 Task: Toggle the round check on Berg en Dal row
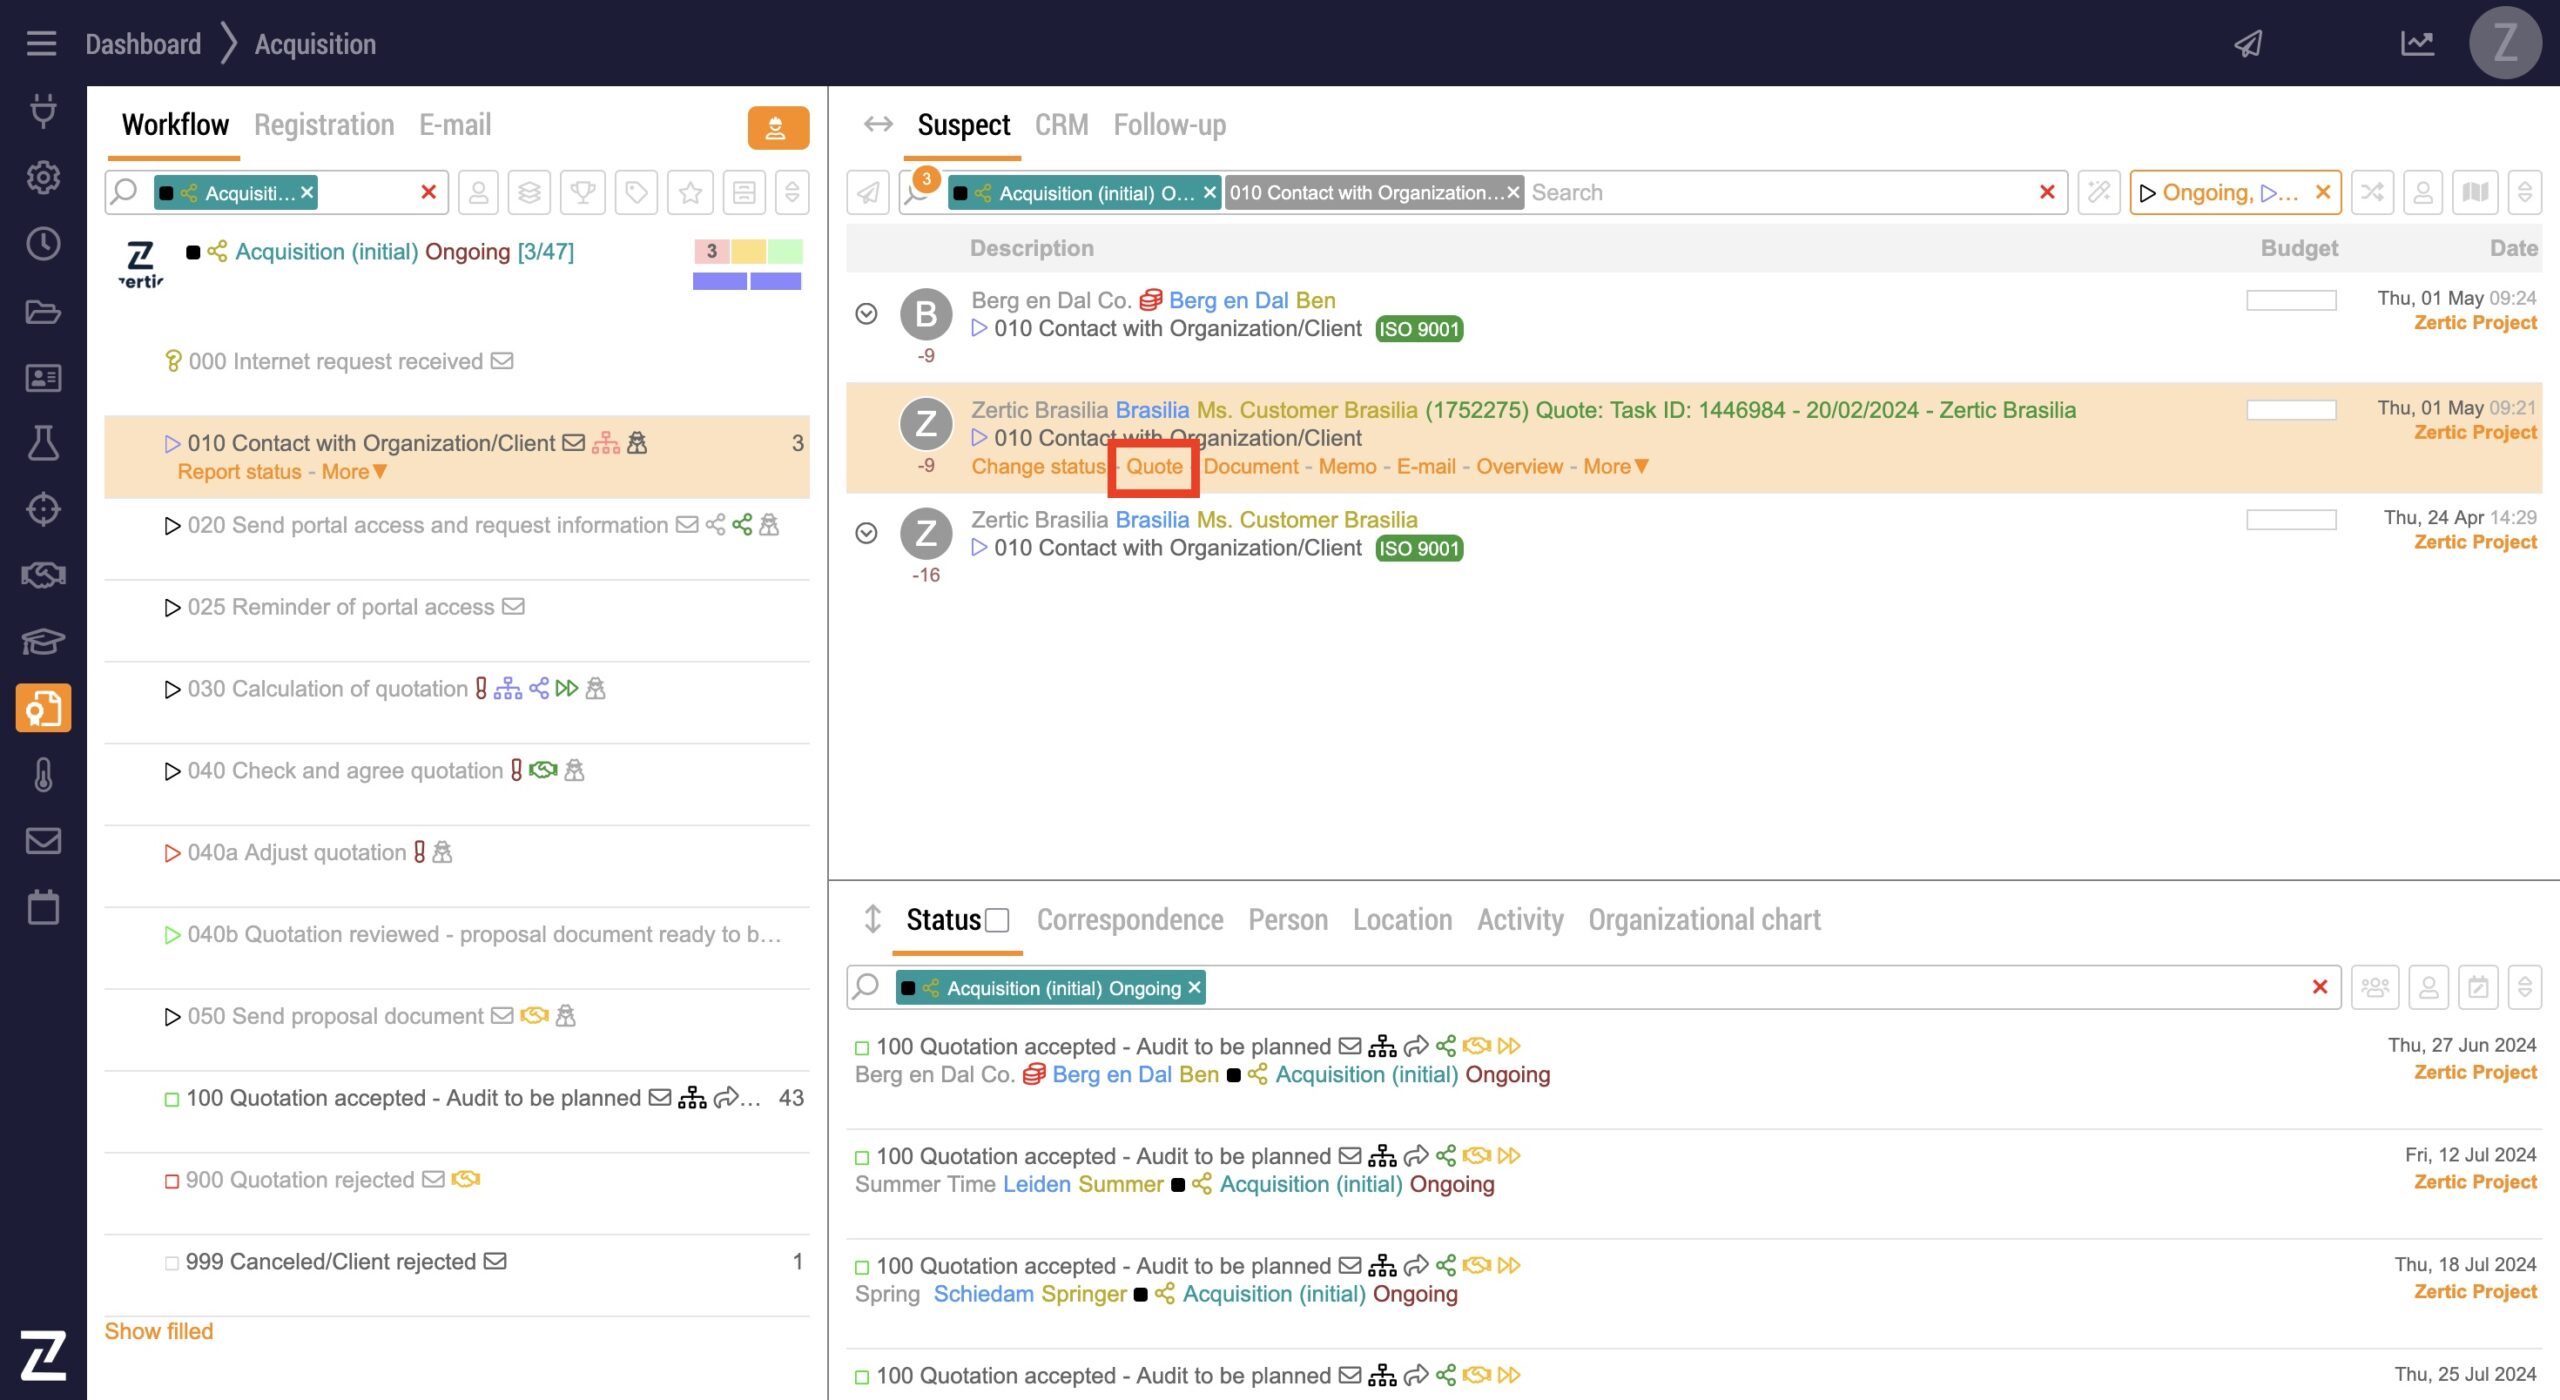[x=866, y=314]
